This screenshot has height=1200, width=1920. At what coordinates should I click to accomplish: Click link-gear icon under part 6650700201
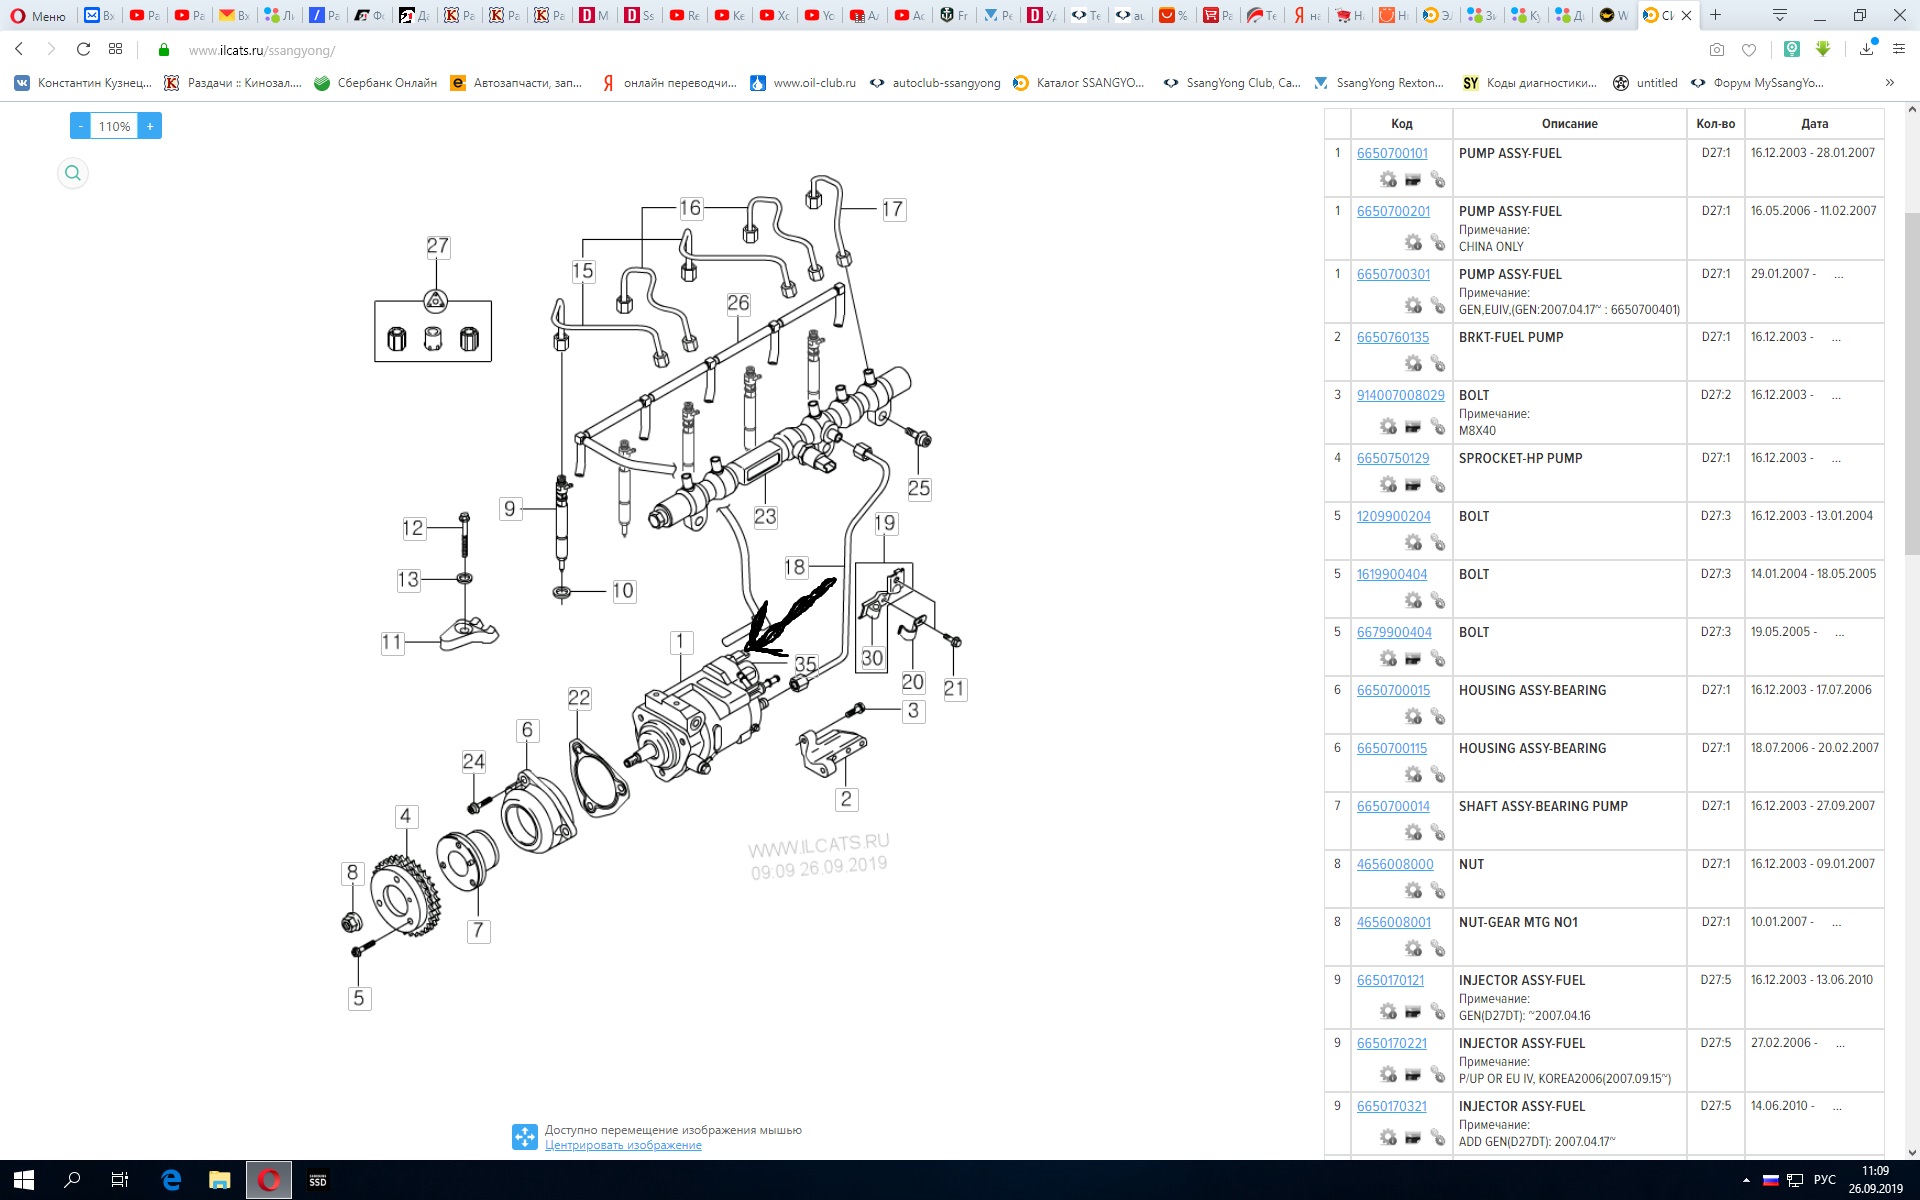pos(1437,242)
